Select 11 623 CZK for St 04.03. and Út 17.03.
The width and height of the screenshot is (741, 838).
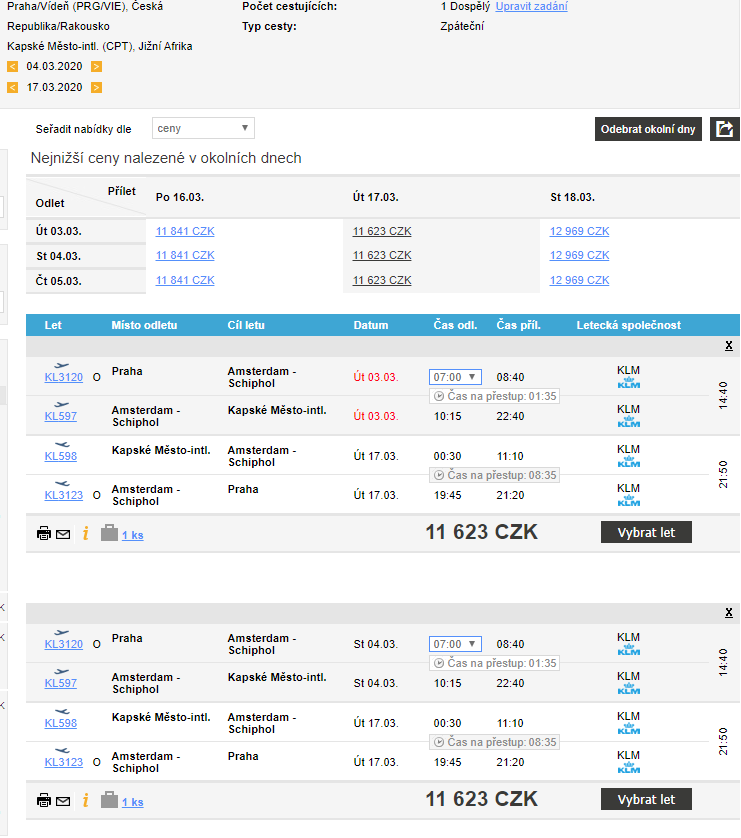pyautogui.click(x=382, y=255)
